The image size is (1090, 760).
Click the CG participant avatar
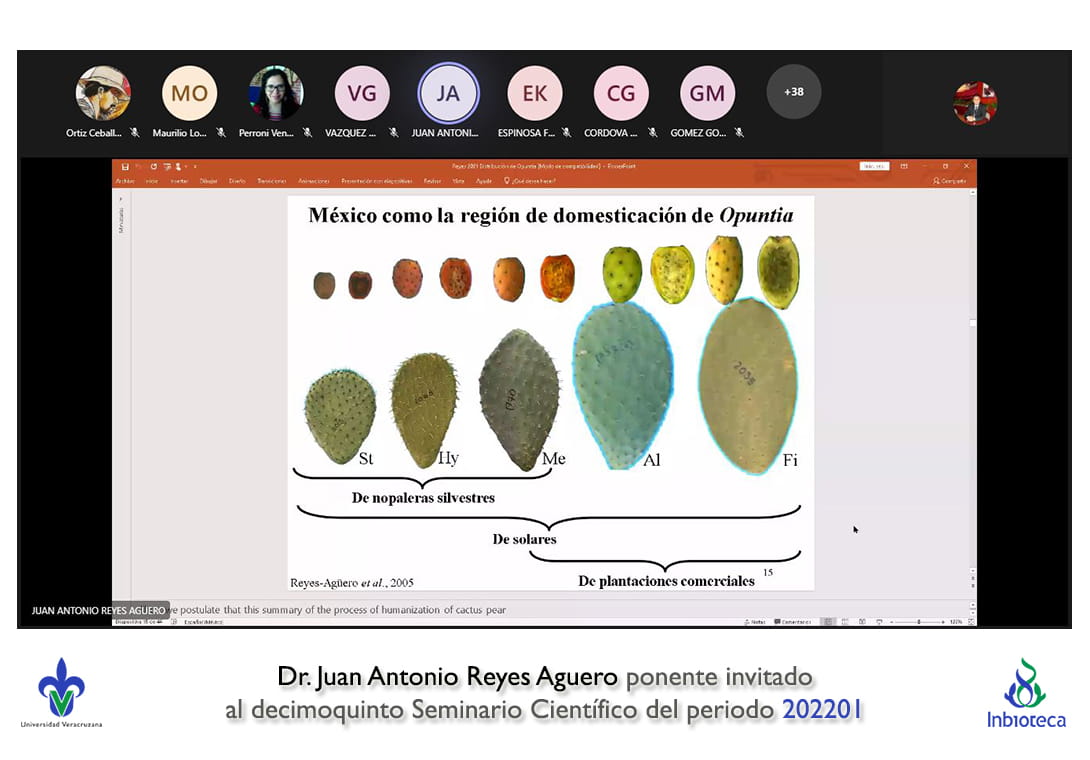tap(621, 93)
